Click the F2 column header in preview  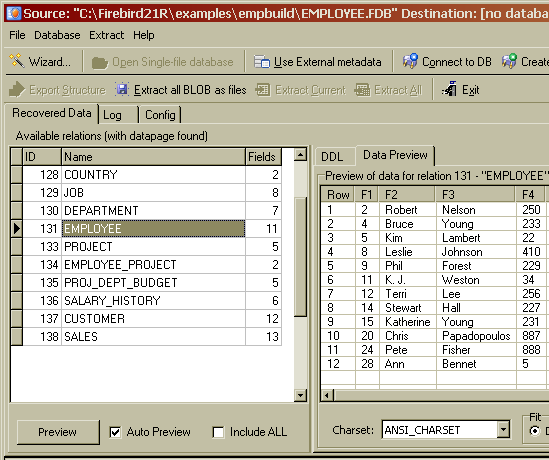pyautogui.click(x=408, y=194)
